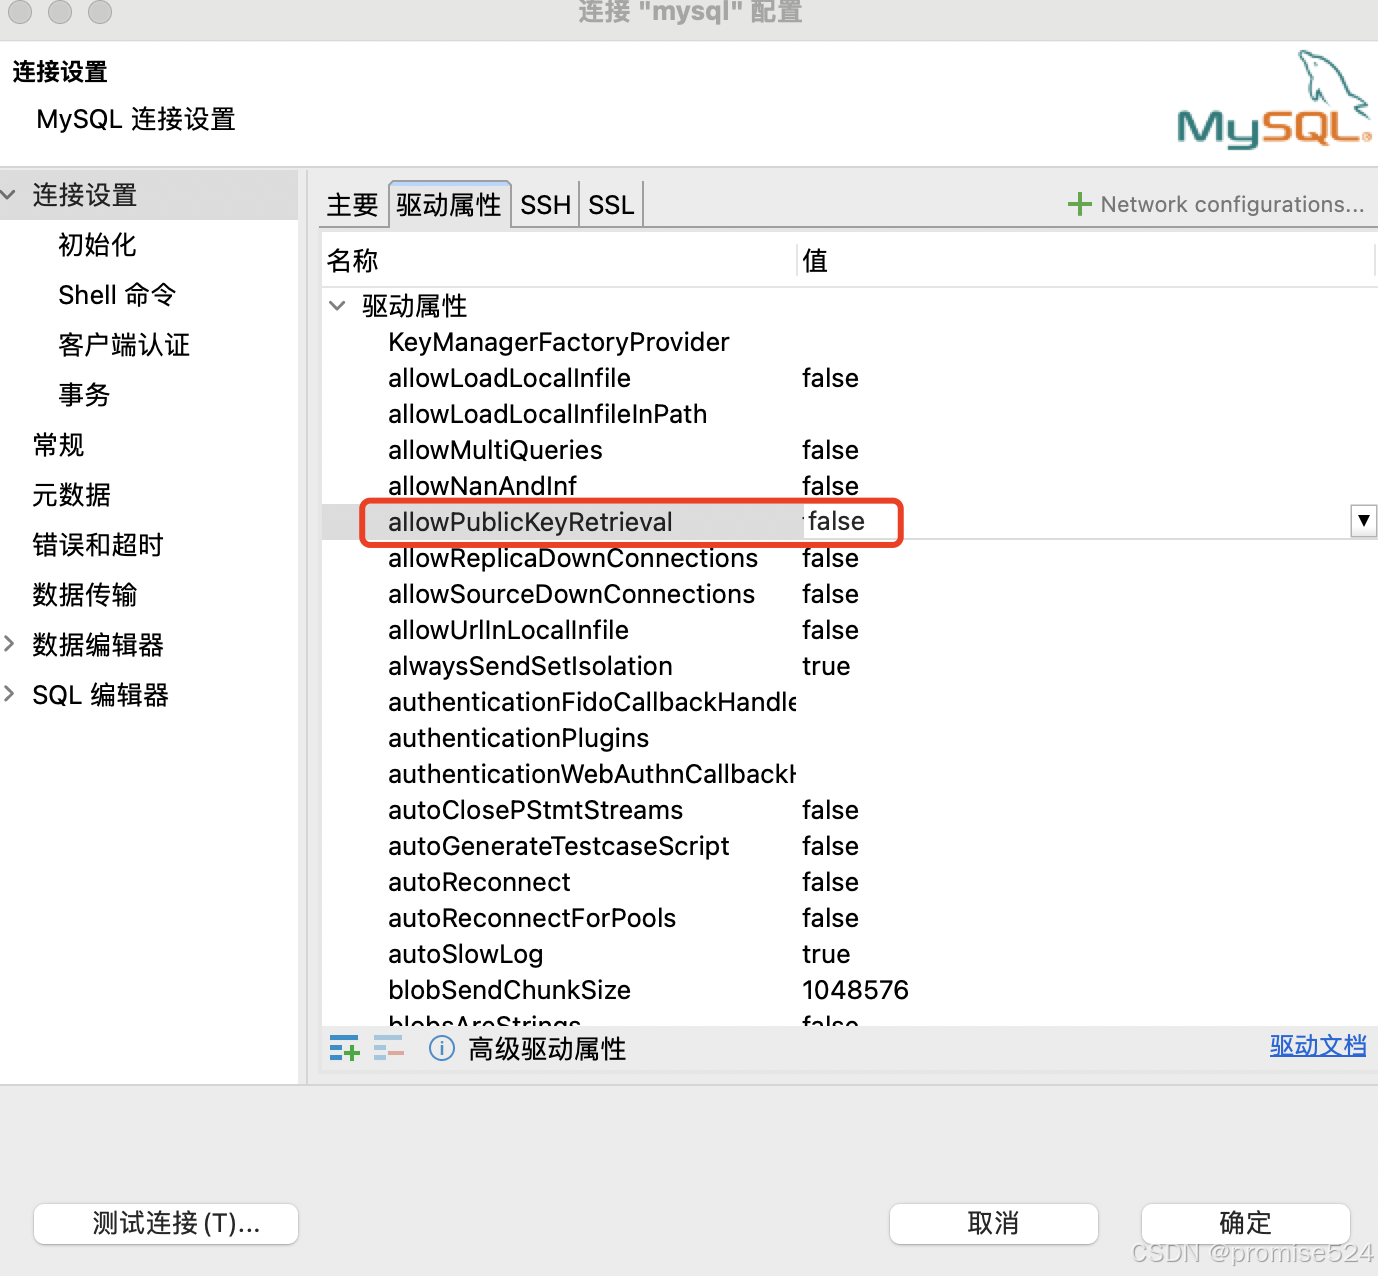Click the false value of allowLoadLocalInfile
The height and width of the screenshot is (1276, 1378).
tap(830, 378)
